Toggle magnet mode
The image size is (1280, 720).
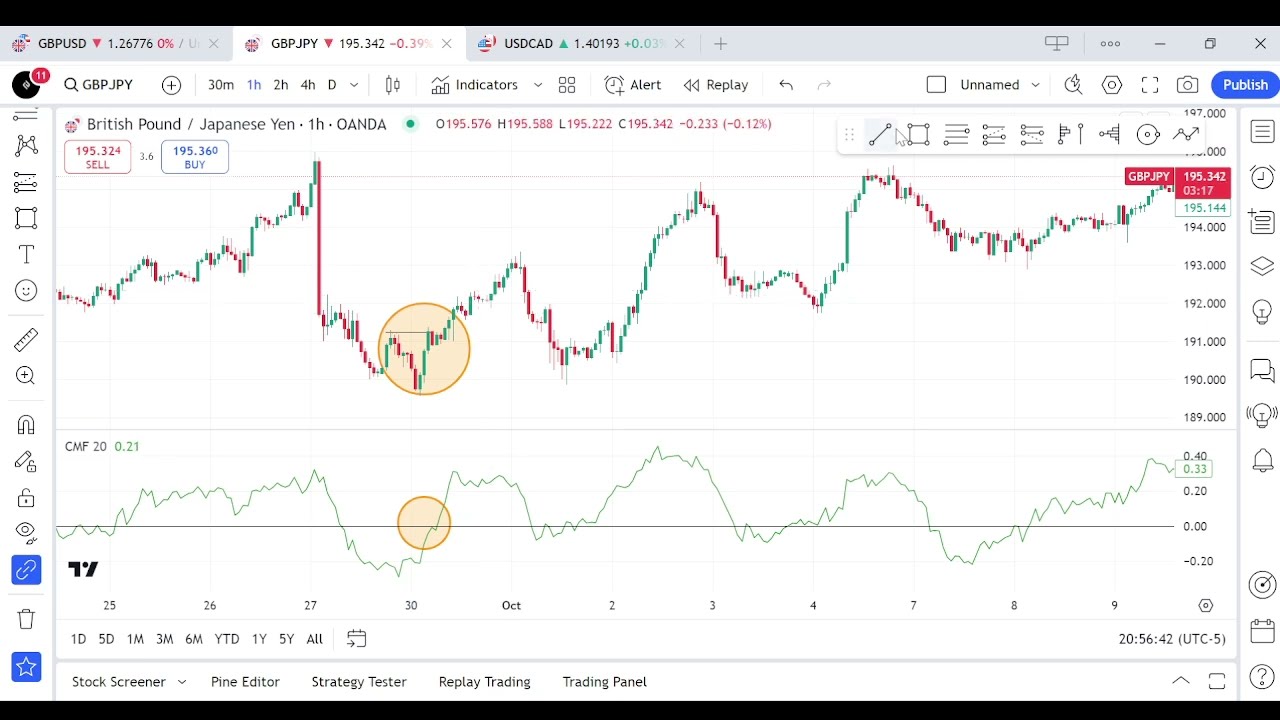pos(26,425)
